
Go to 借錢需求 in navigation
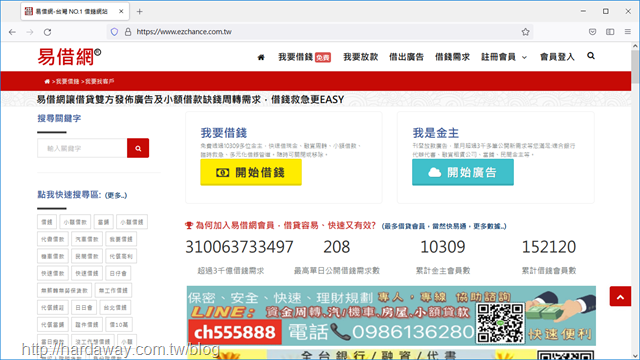[x=452, y=57]
